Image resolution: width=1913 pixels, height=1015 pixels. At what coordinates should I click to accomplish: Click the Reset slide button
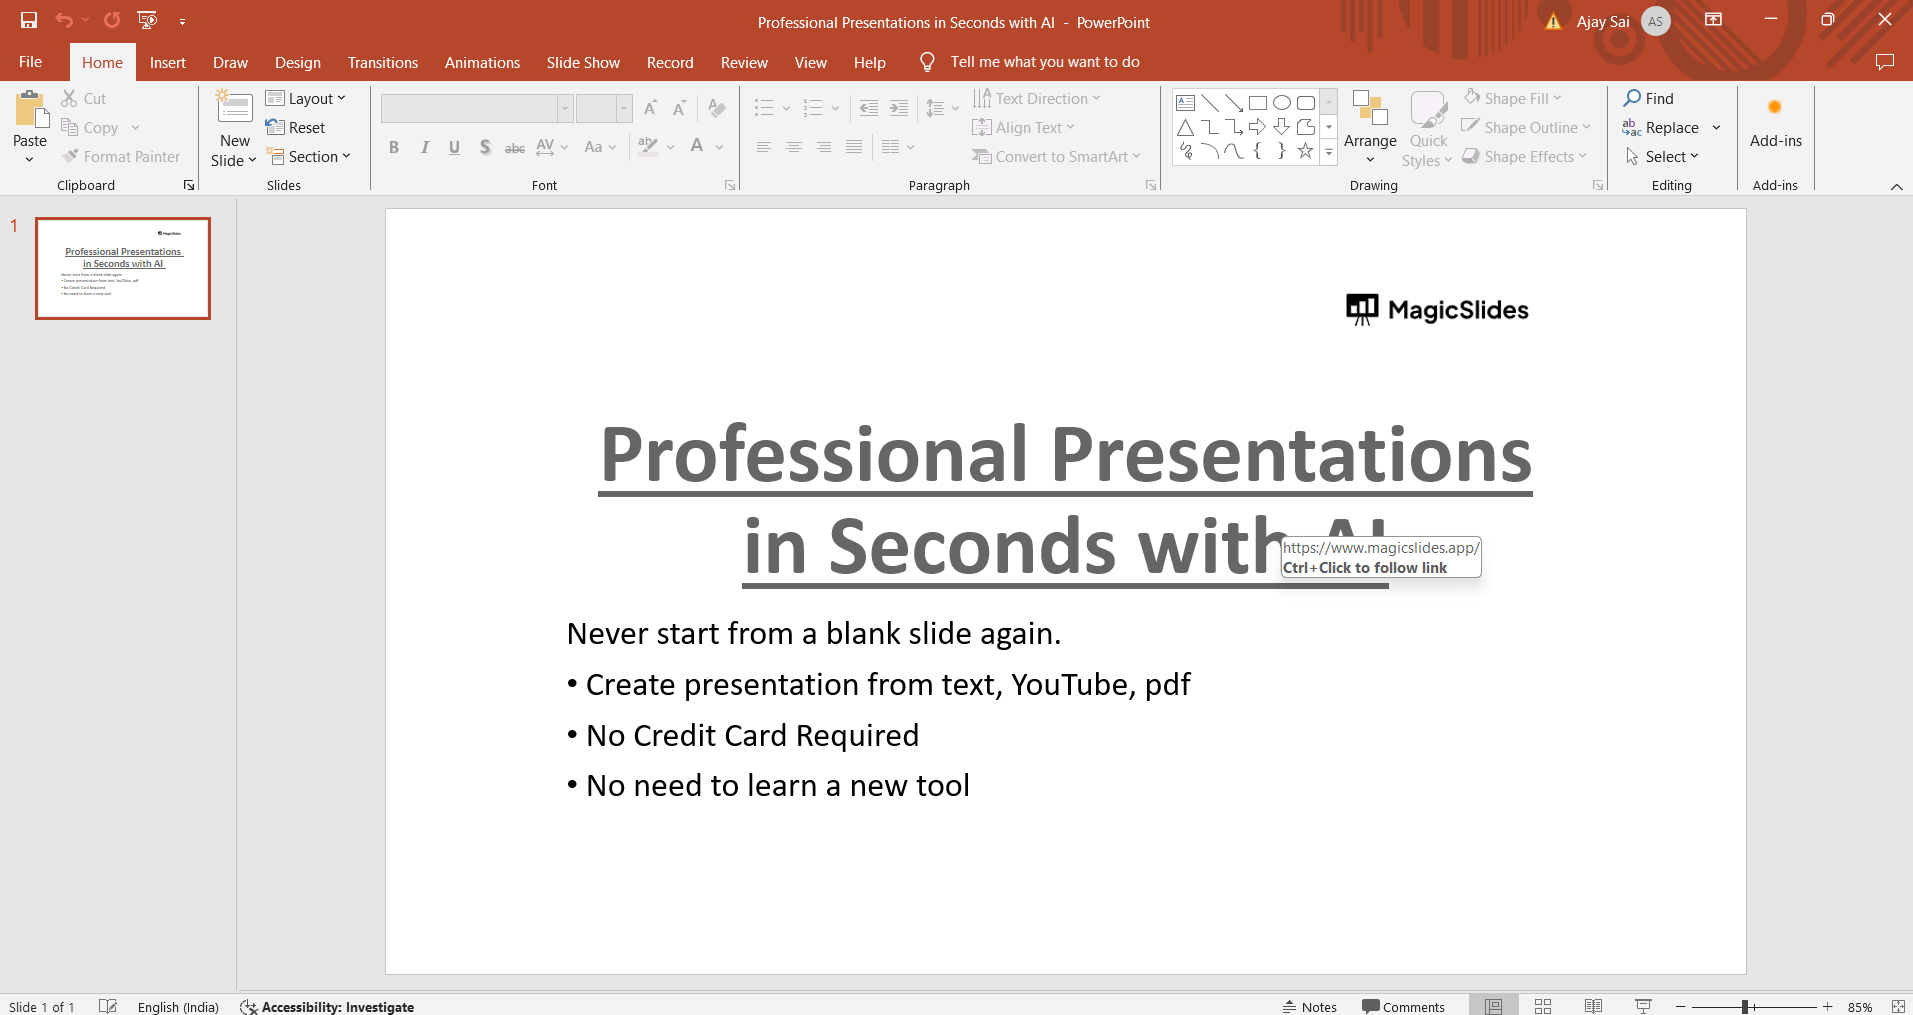296,128
